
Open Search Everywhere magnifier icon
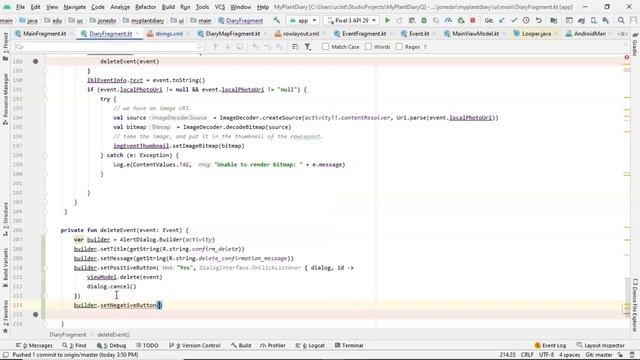pyautogui.click(x=621, y=20)
